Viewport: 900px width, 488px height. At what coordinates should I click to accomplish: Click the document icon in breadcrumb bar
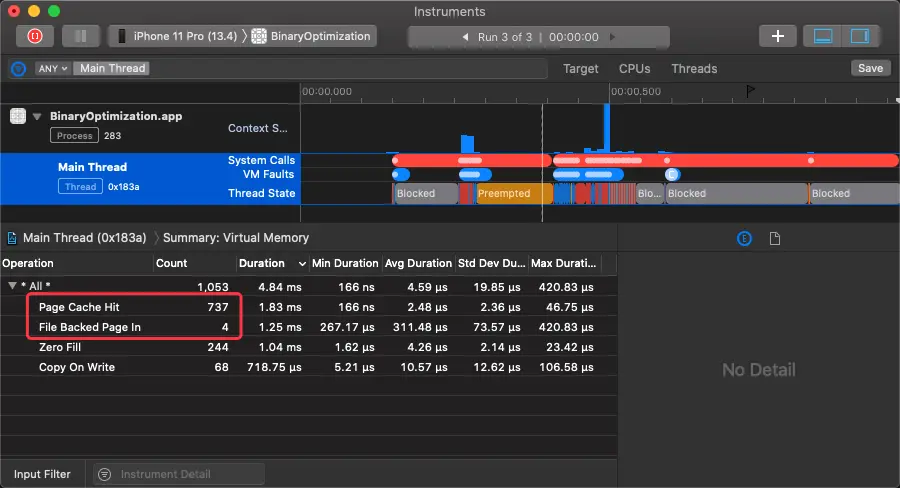point(11,238)
